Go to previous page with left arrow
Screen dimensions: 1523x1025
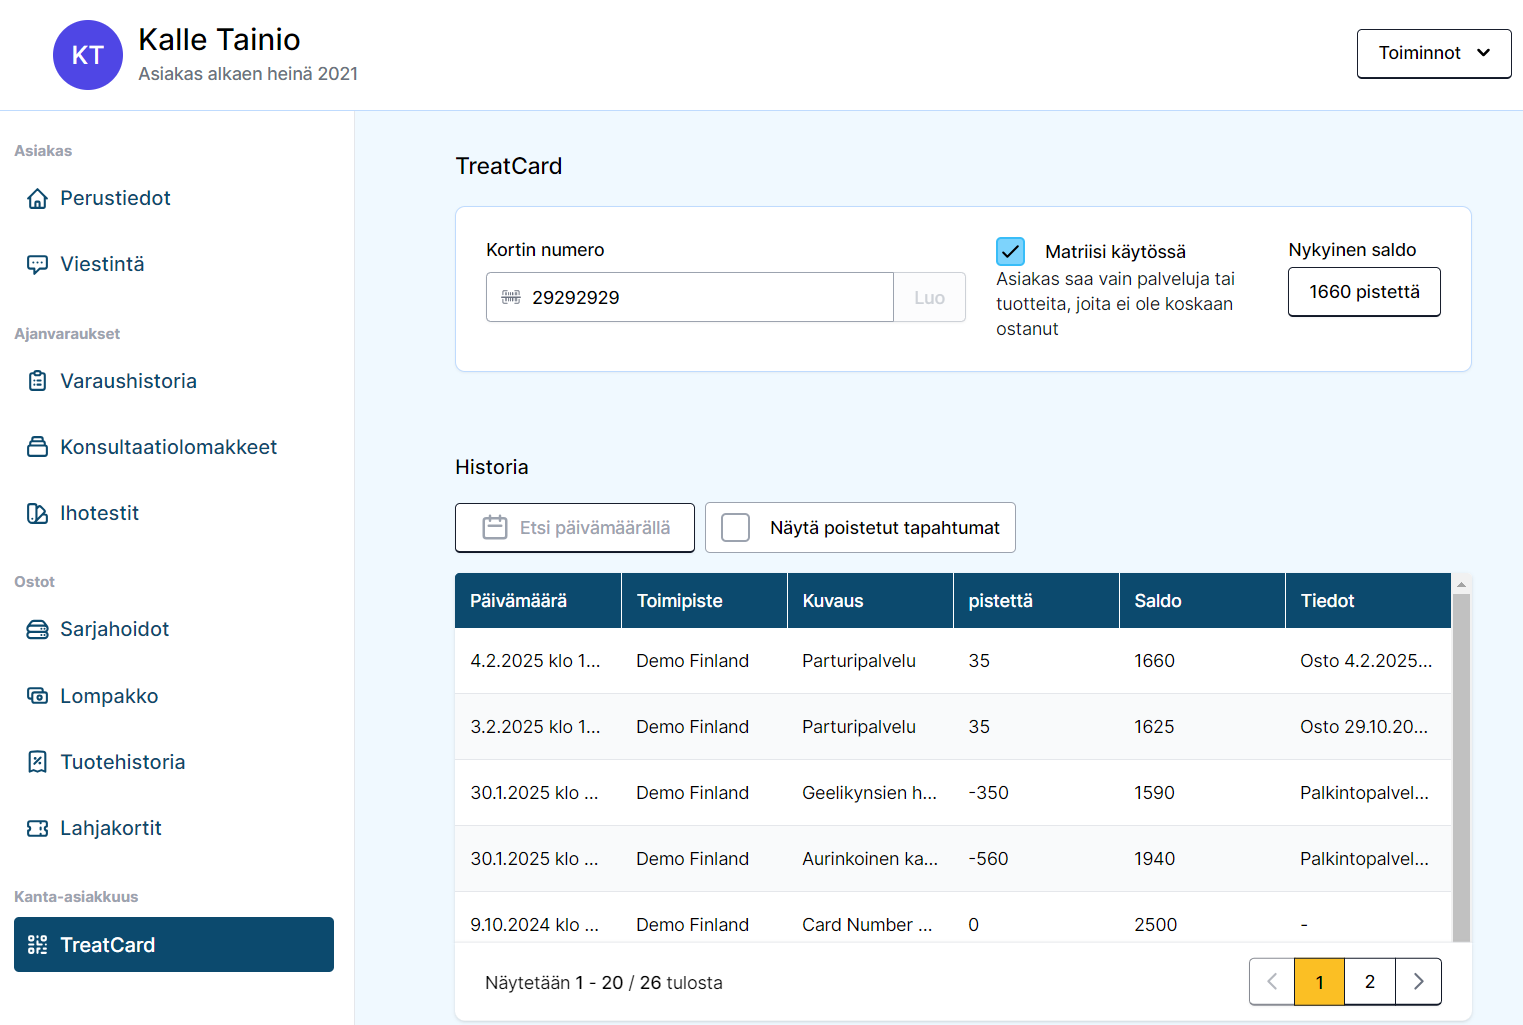(1272, 982)
